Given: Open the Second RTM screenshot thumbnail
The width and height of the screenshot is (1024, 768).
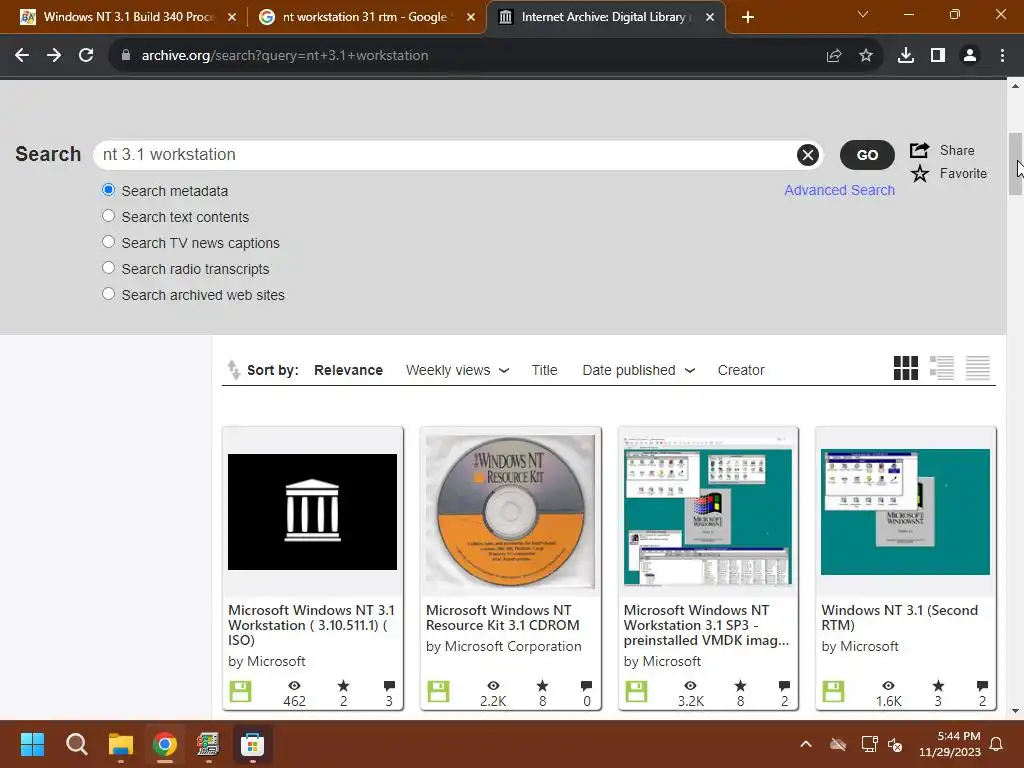Looking at the screenshot, I should [x=905, y=511].
